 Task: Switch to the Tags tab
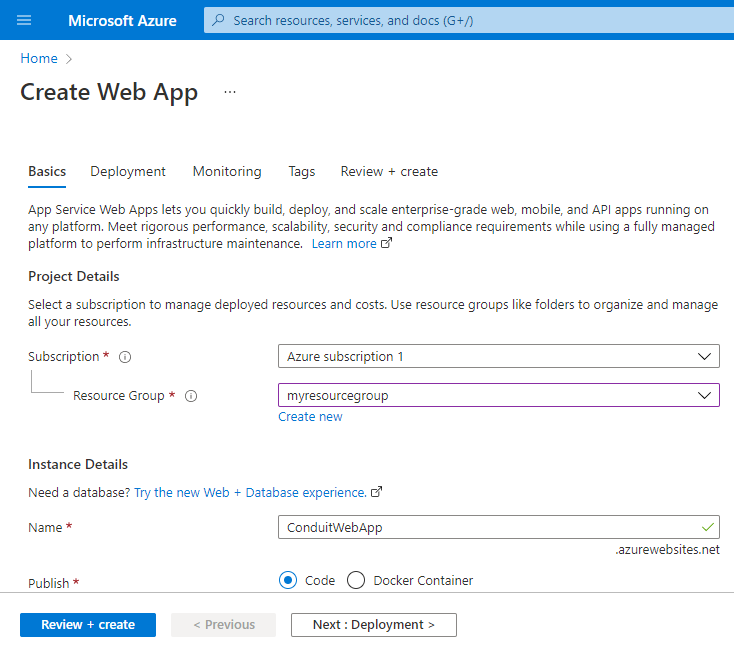pos(301,171)
